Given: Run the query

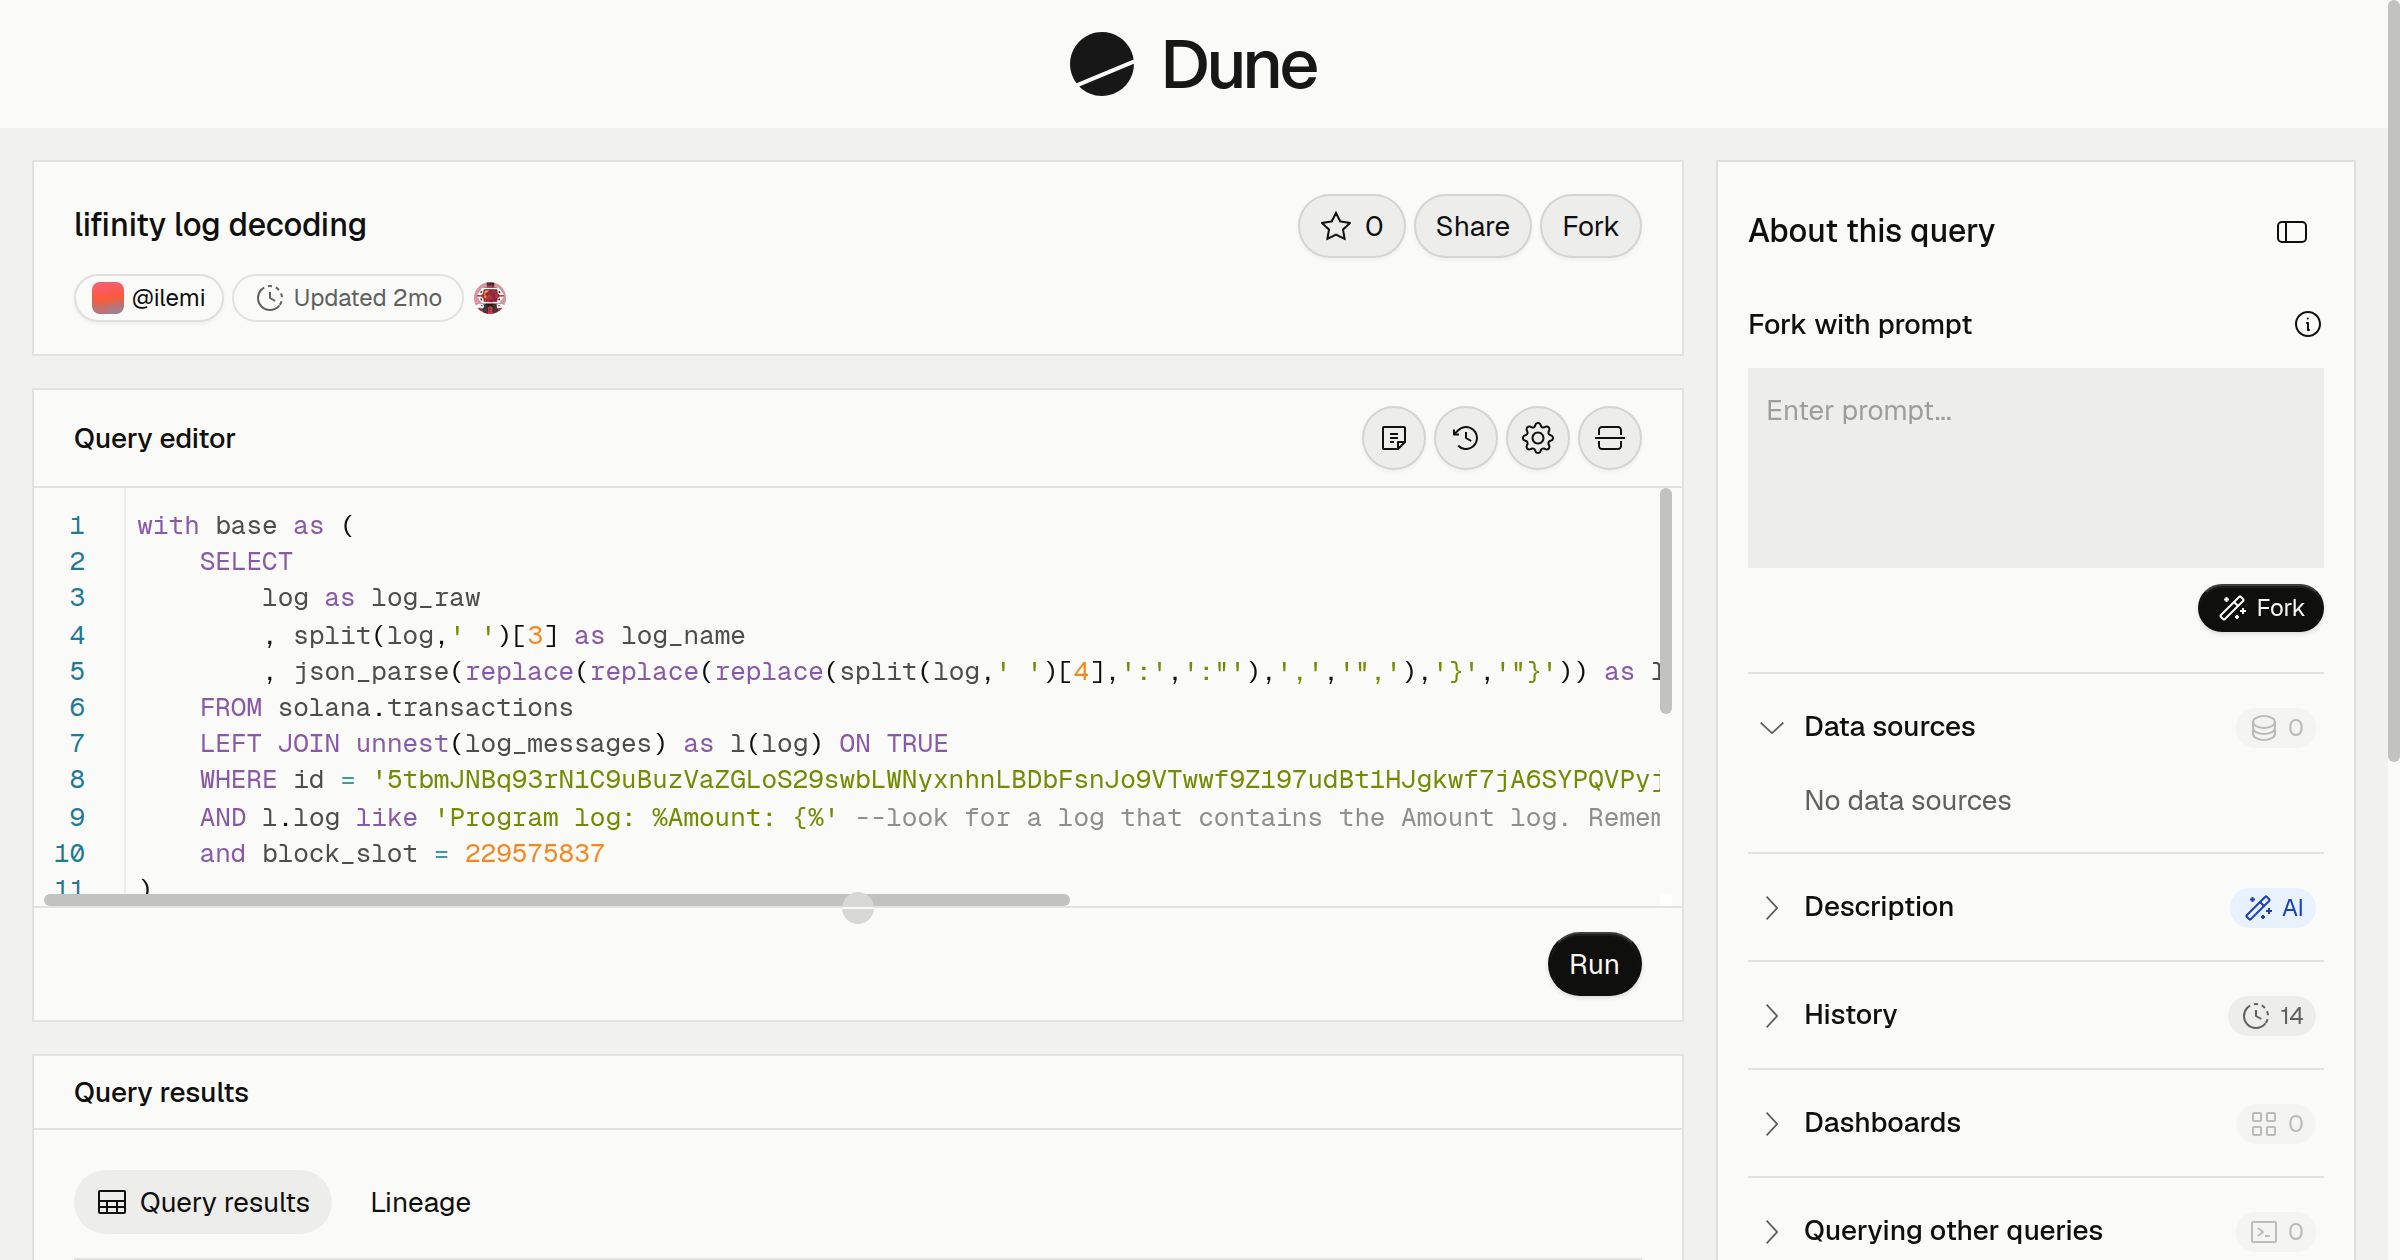Looking at the screenshot, I should tap(1594, 964).
